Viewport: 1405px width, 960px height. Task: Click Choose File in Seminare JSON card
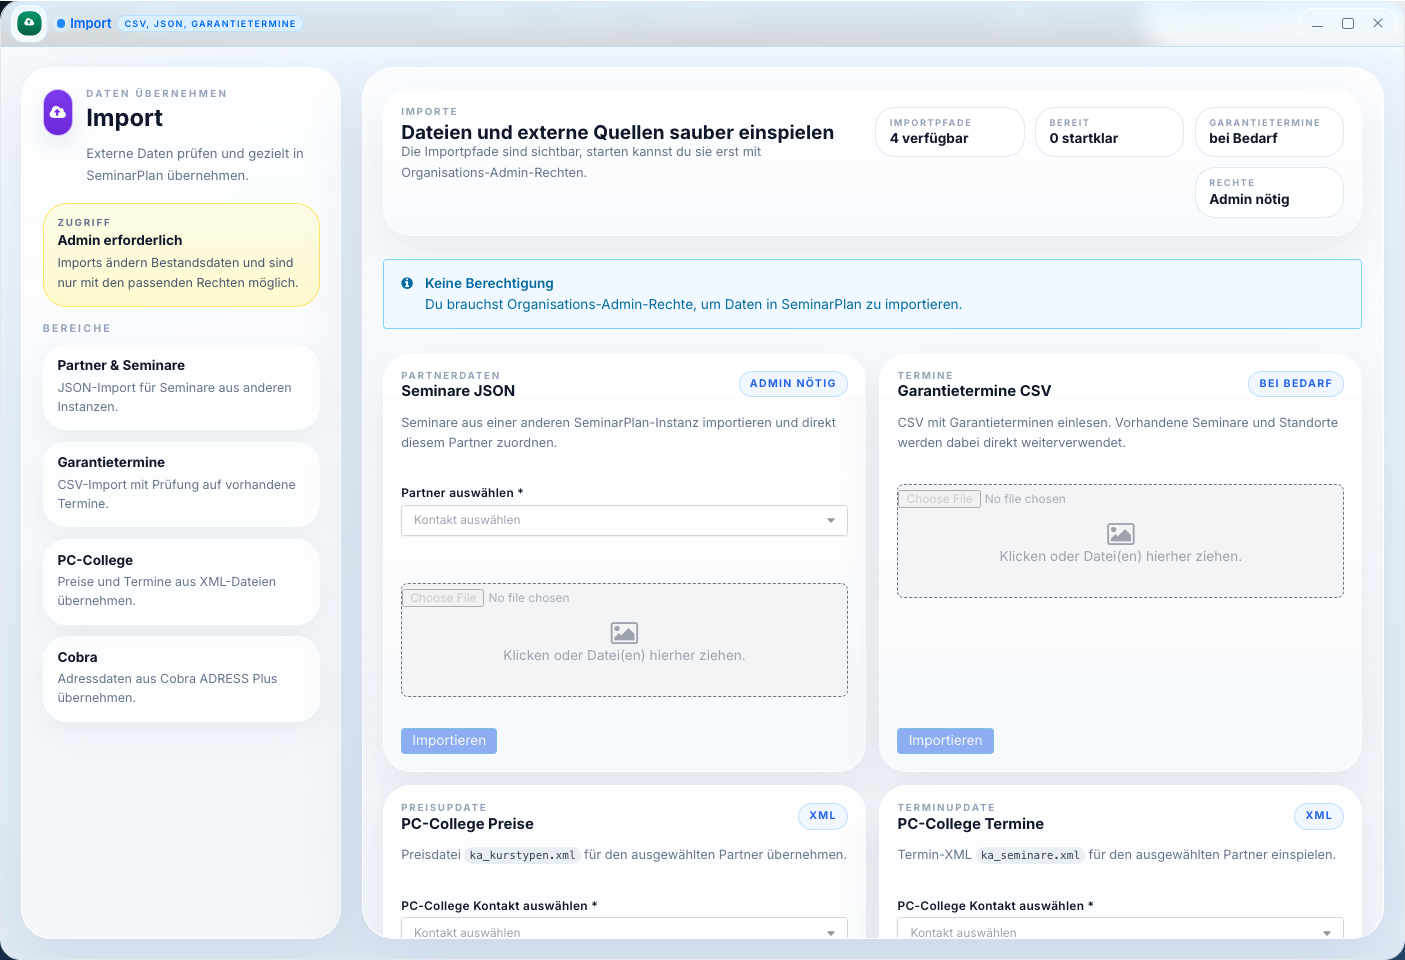(443, 598)
